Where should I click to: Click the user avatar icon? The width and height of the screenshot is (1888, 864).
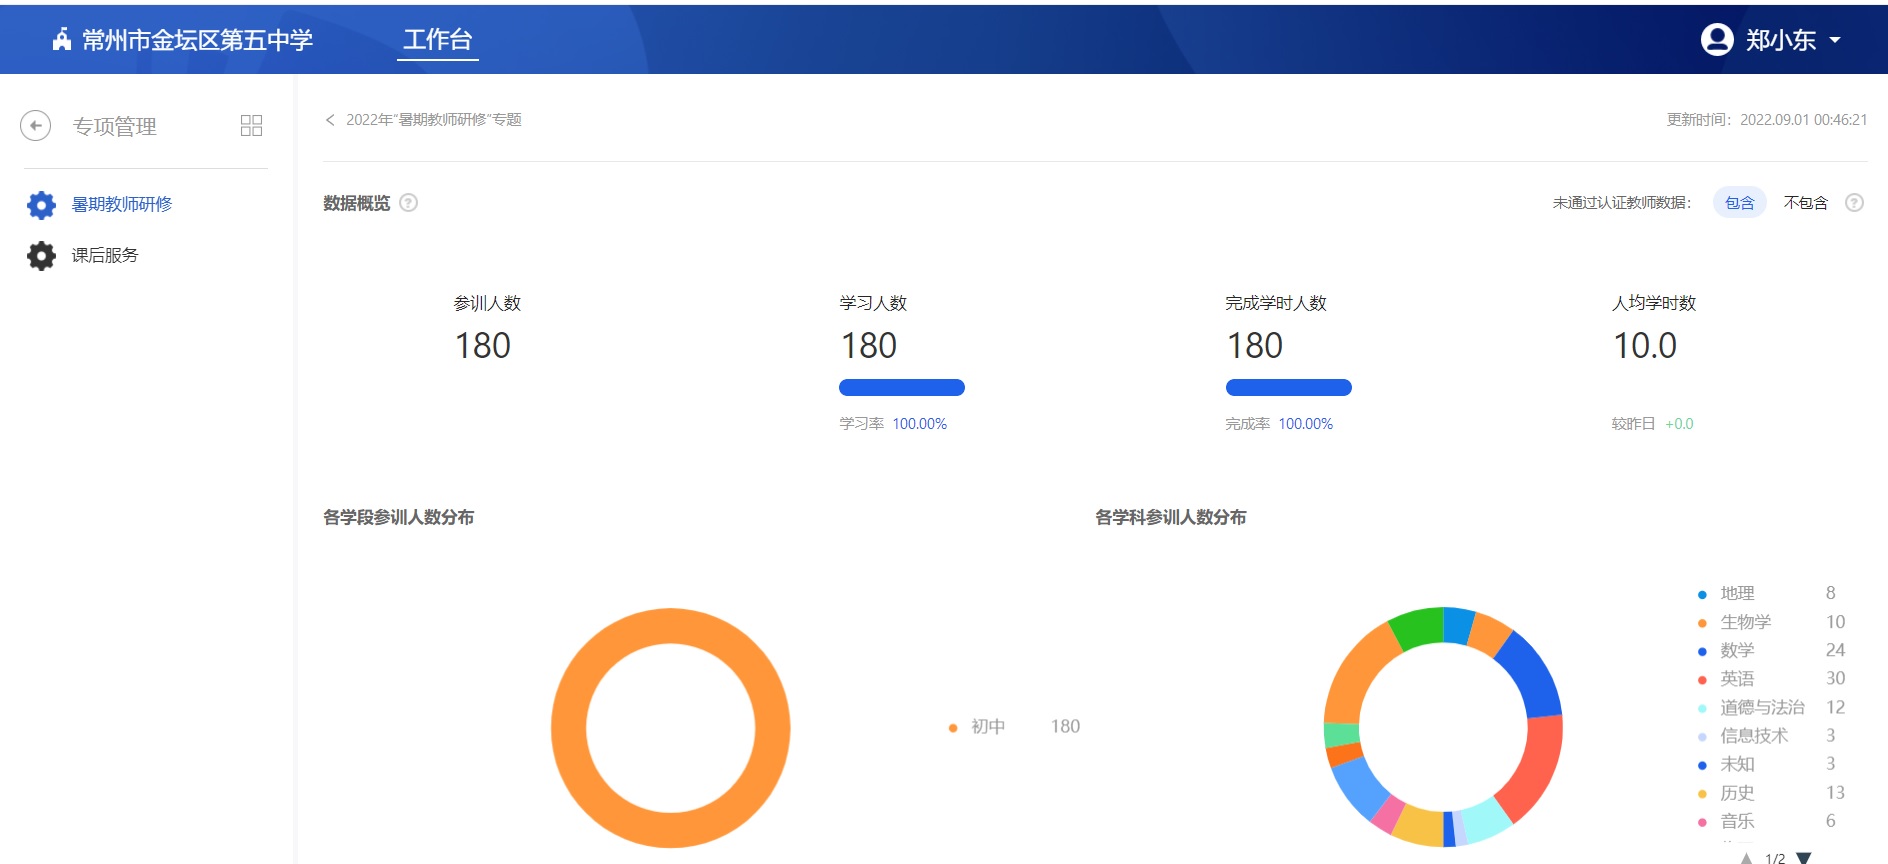point(1717,40)
